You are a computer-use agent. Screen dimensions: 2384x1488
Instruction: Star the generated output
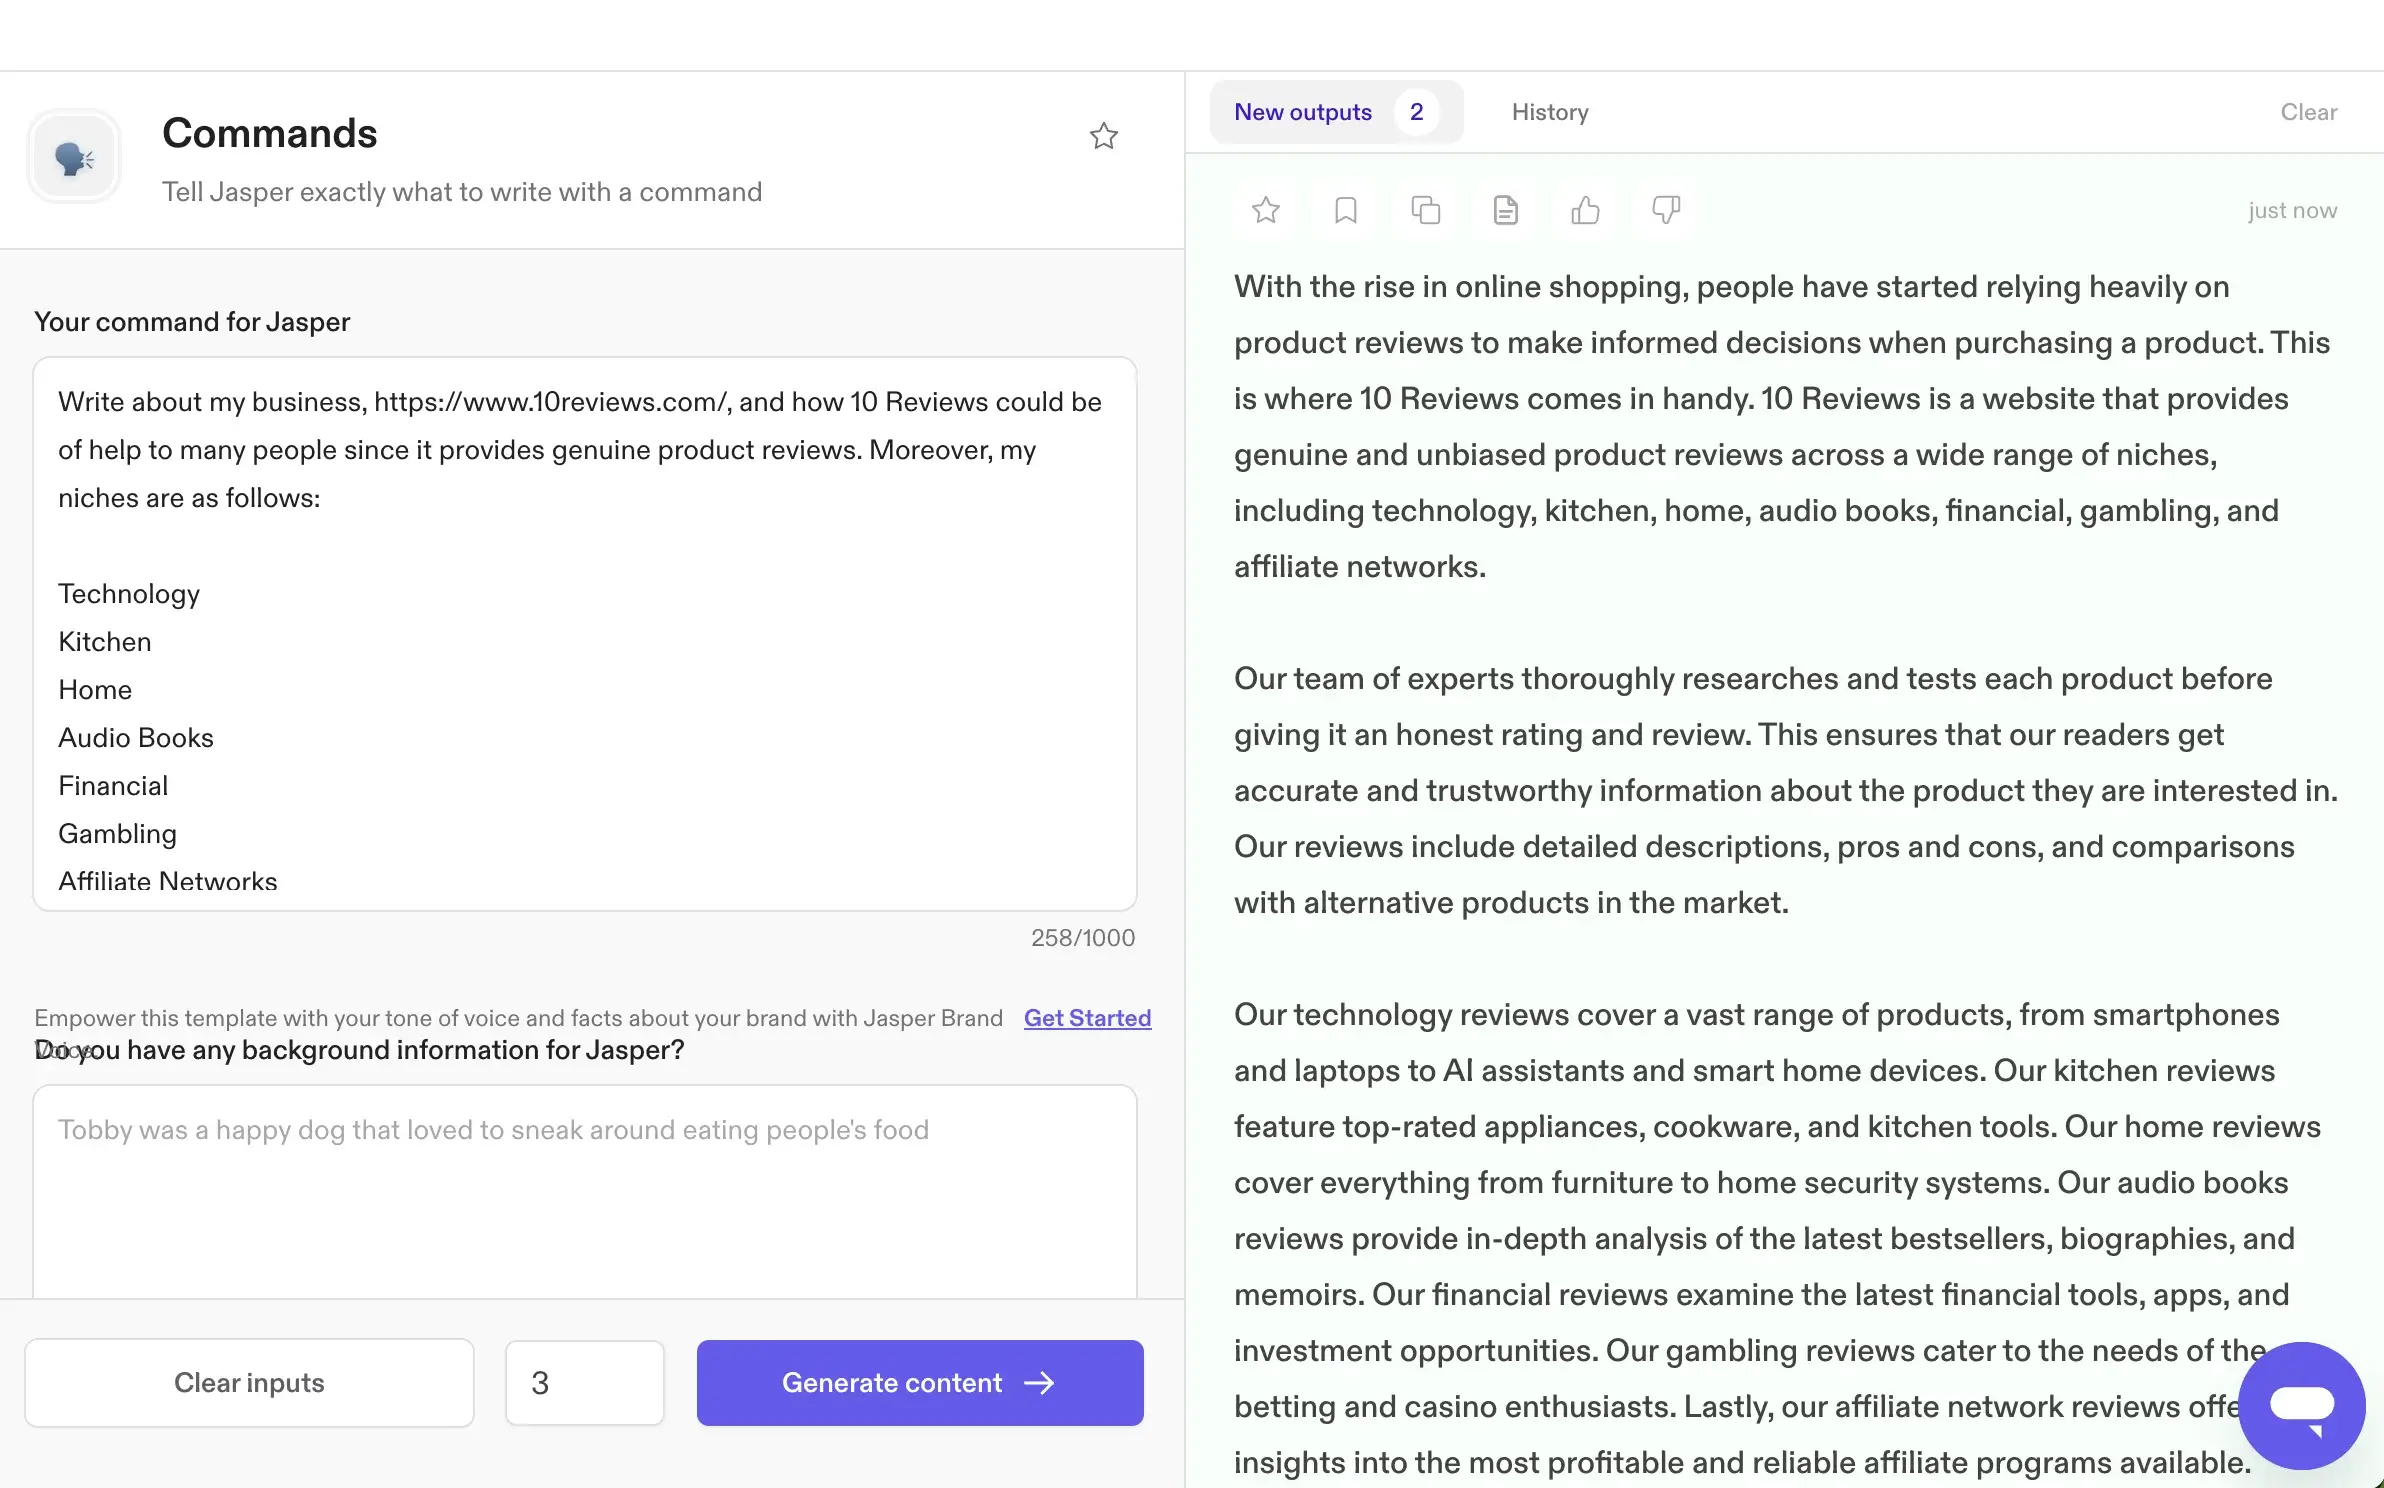tap(1266, 210)
